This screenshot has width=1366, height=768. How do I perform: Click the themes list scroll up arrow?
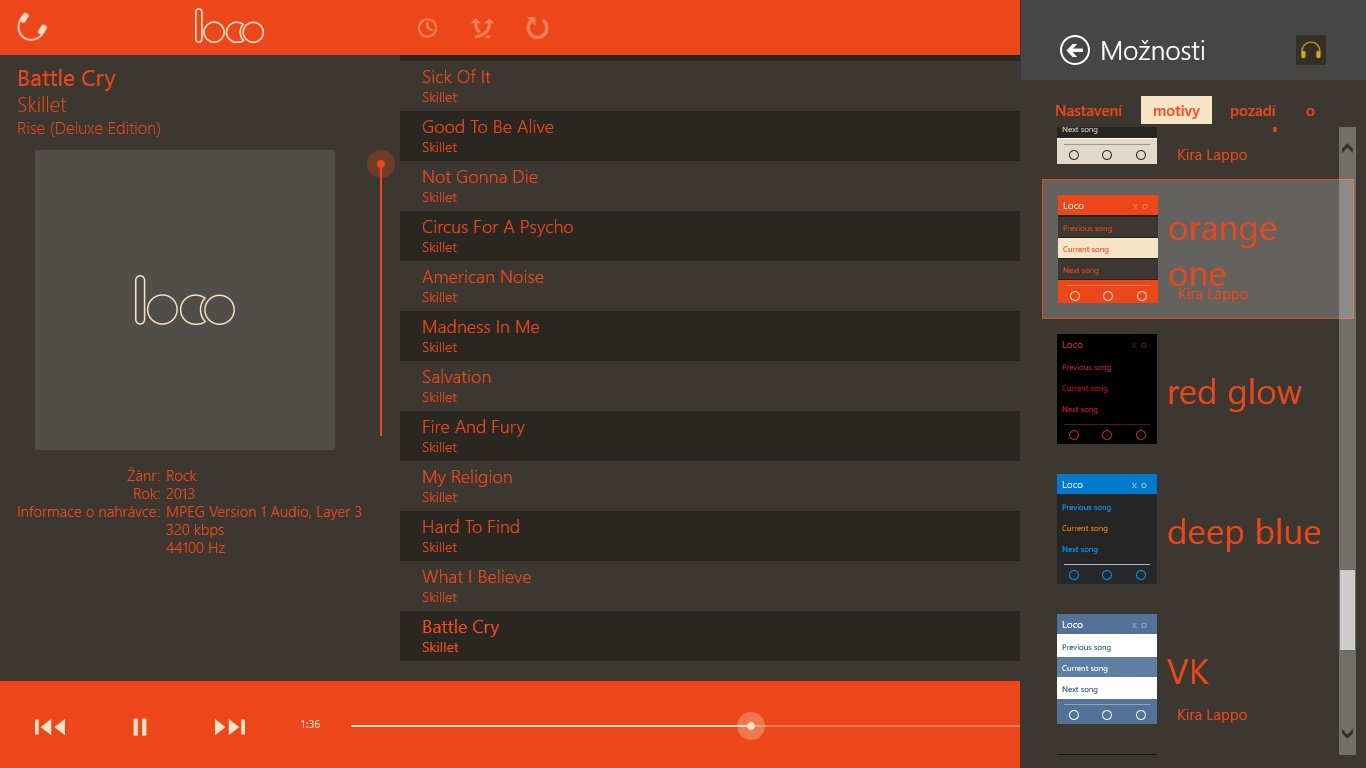point(1347,148)
